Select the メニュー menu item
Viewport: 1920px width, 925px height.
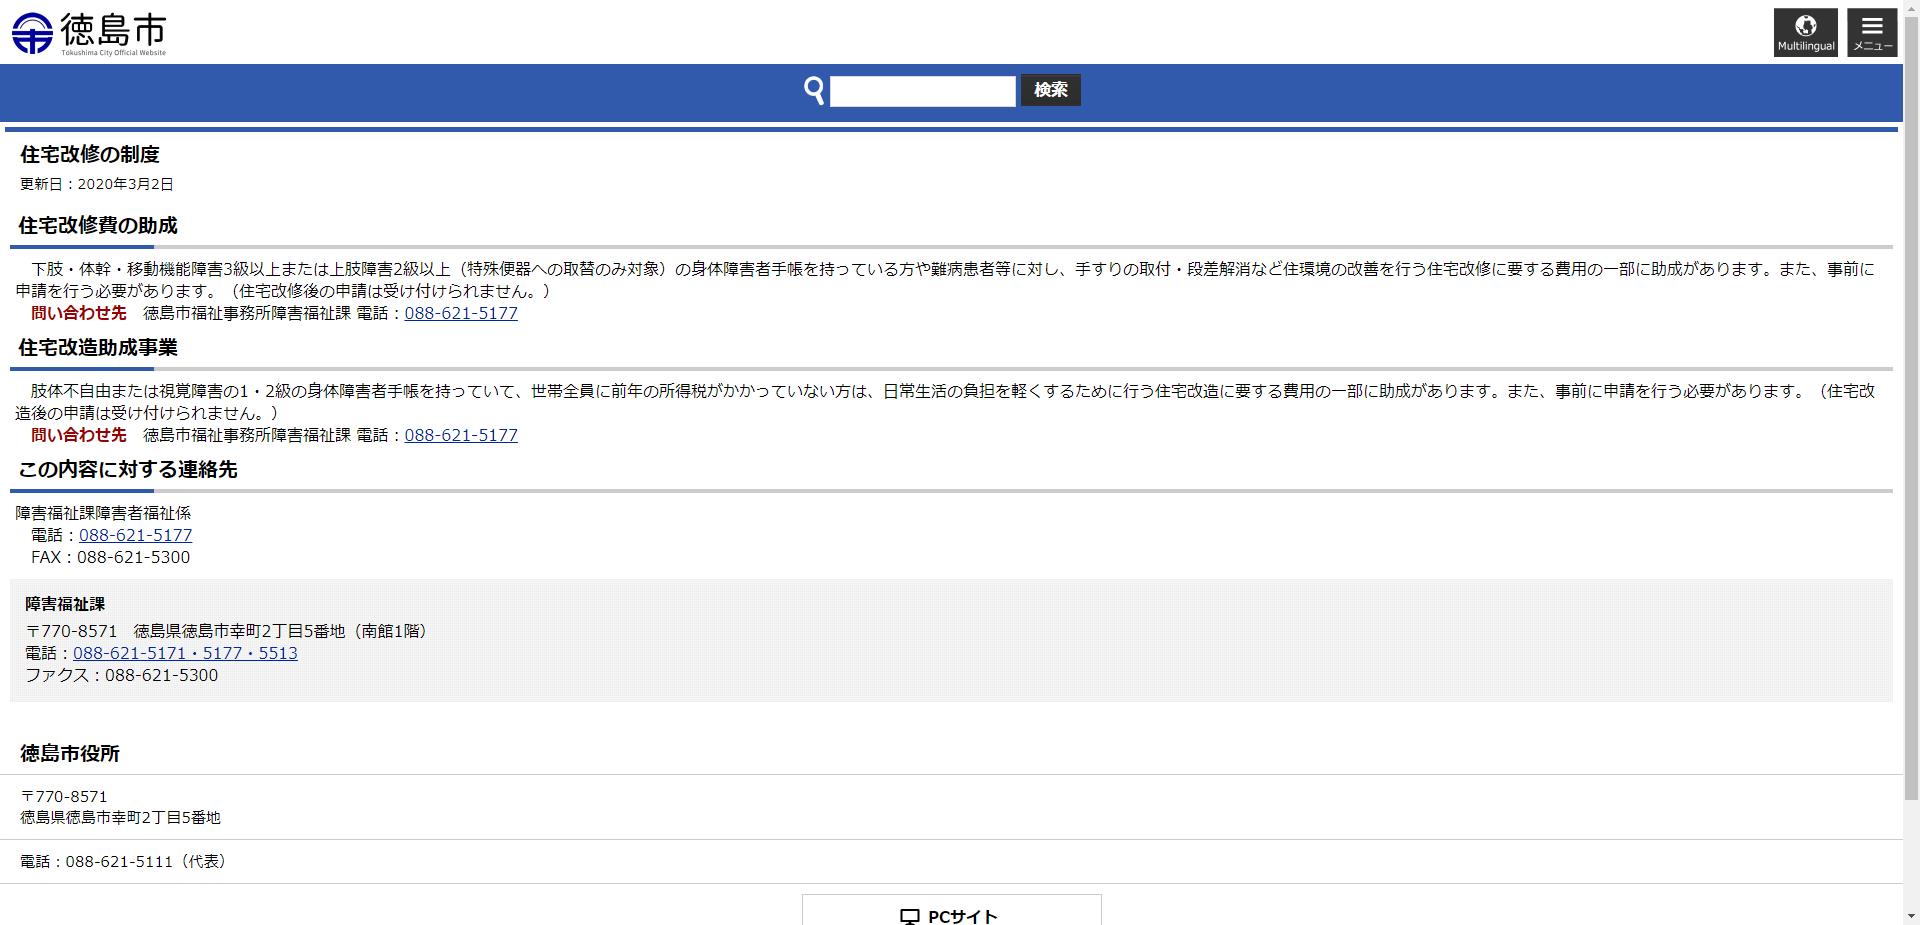point(1871,32)
